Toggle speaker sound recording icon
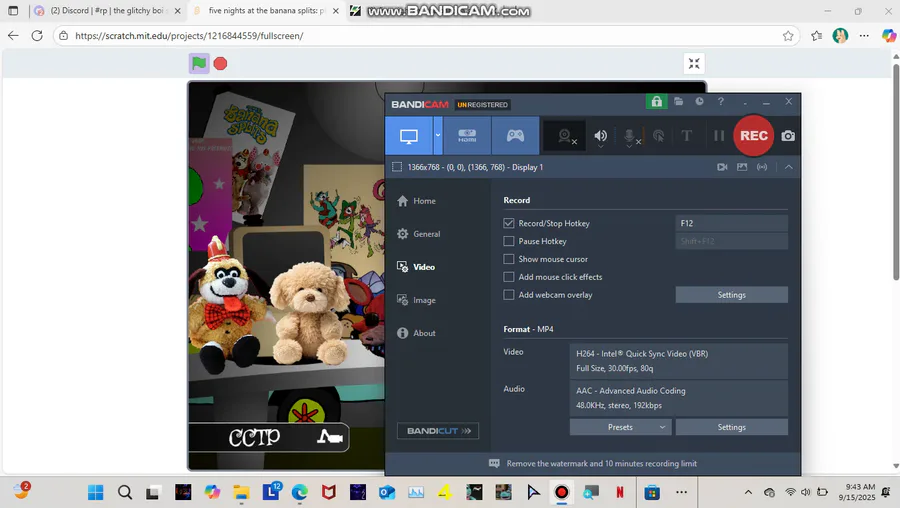Image resolution: width=900 pixels, height=508 pixels. [600, 136]
